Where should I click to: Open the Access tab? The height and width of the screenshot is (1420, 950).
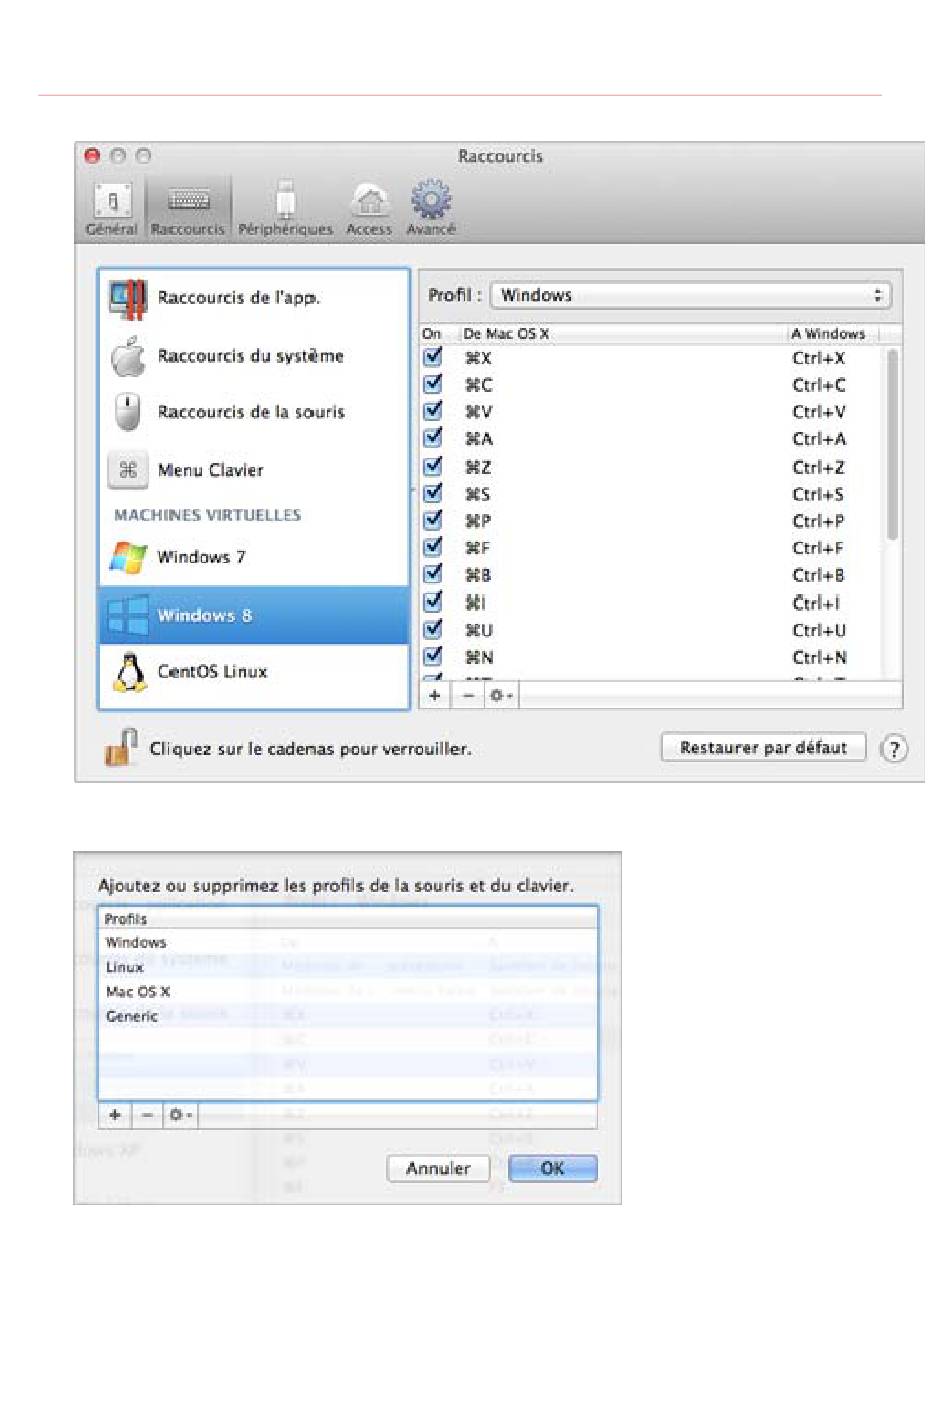[369, 209]
